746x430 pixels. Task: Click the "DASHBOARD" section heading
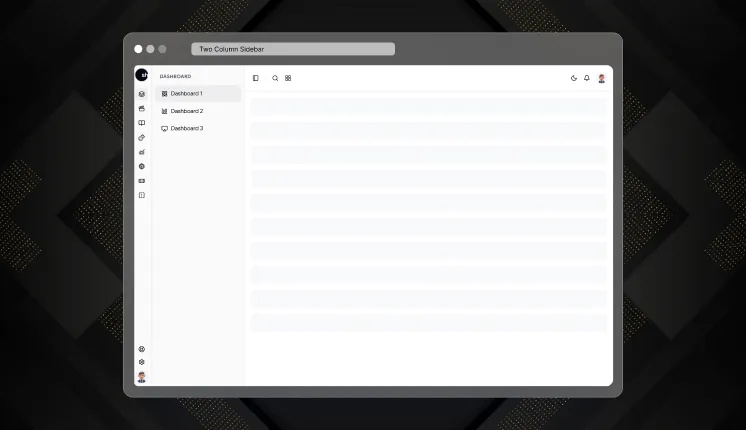pos(176,76)
